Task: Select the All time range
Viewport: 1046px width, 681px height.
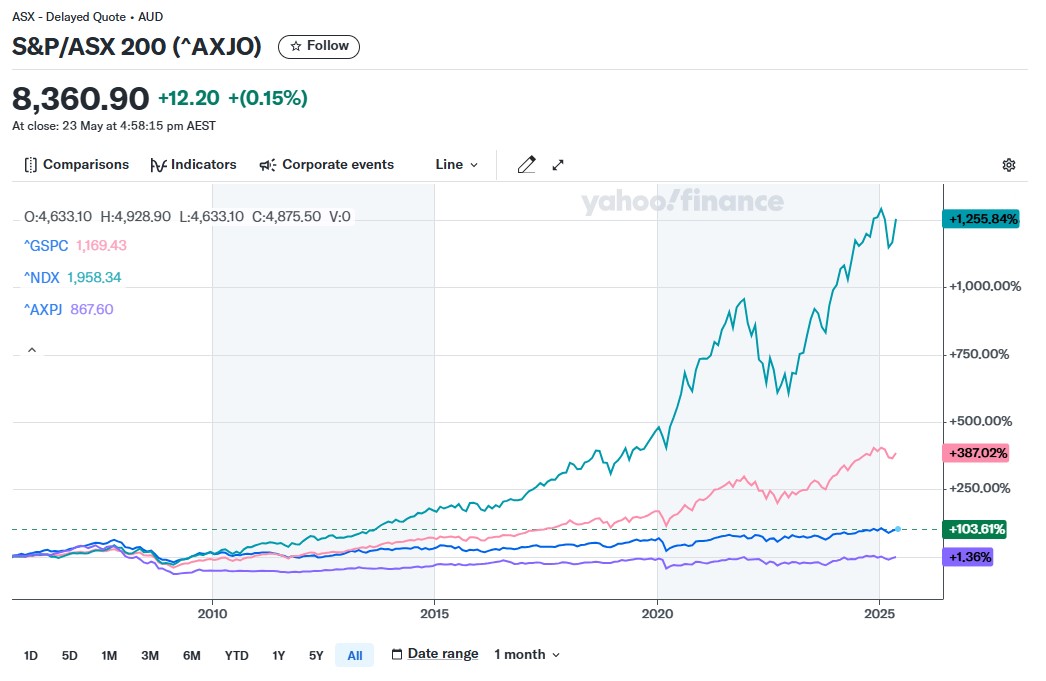Action: (x=354, y=656)
